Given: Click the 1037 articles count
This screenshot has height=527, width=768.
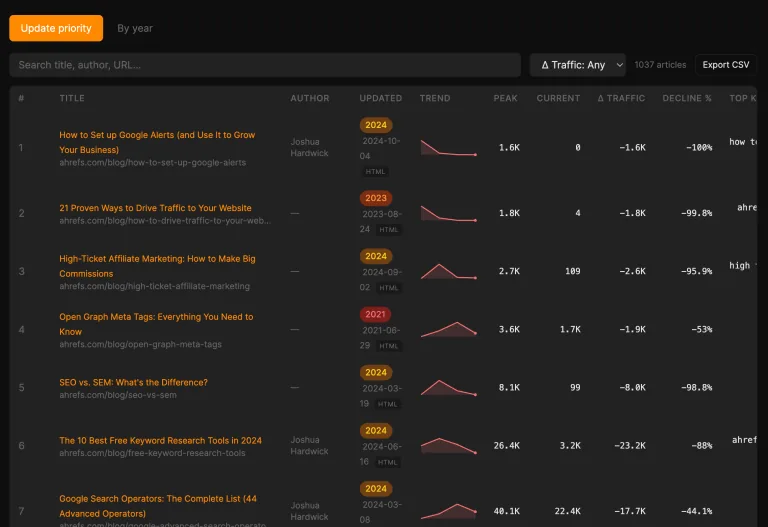Looking at the screenshot, I should (x=660, y=65).
